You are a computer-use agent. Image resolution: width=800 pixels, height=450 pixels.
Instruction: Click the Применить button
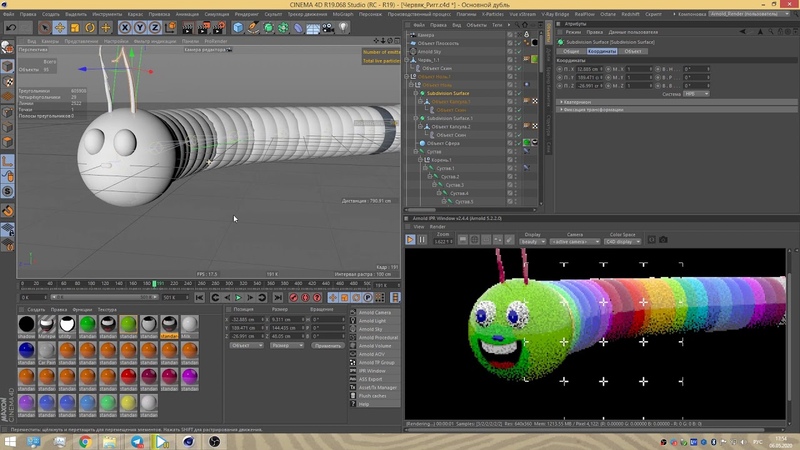point(328,345)
